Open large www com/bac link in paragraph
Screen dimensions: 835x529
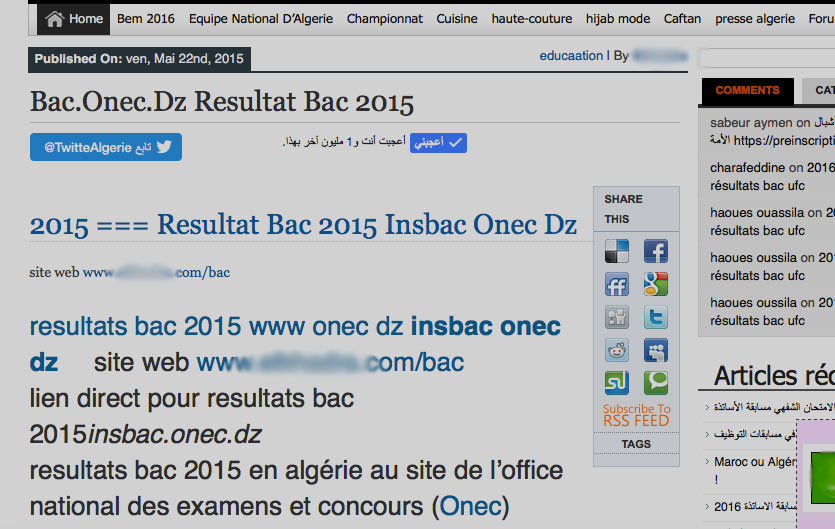tap(330, 362)
